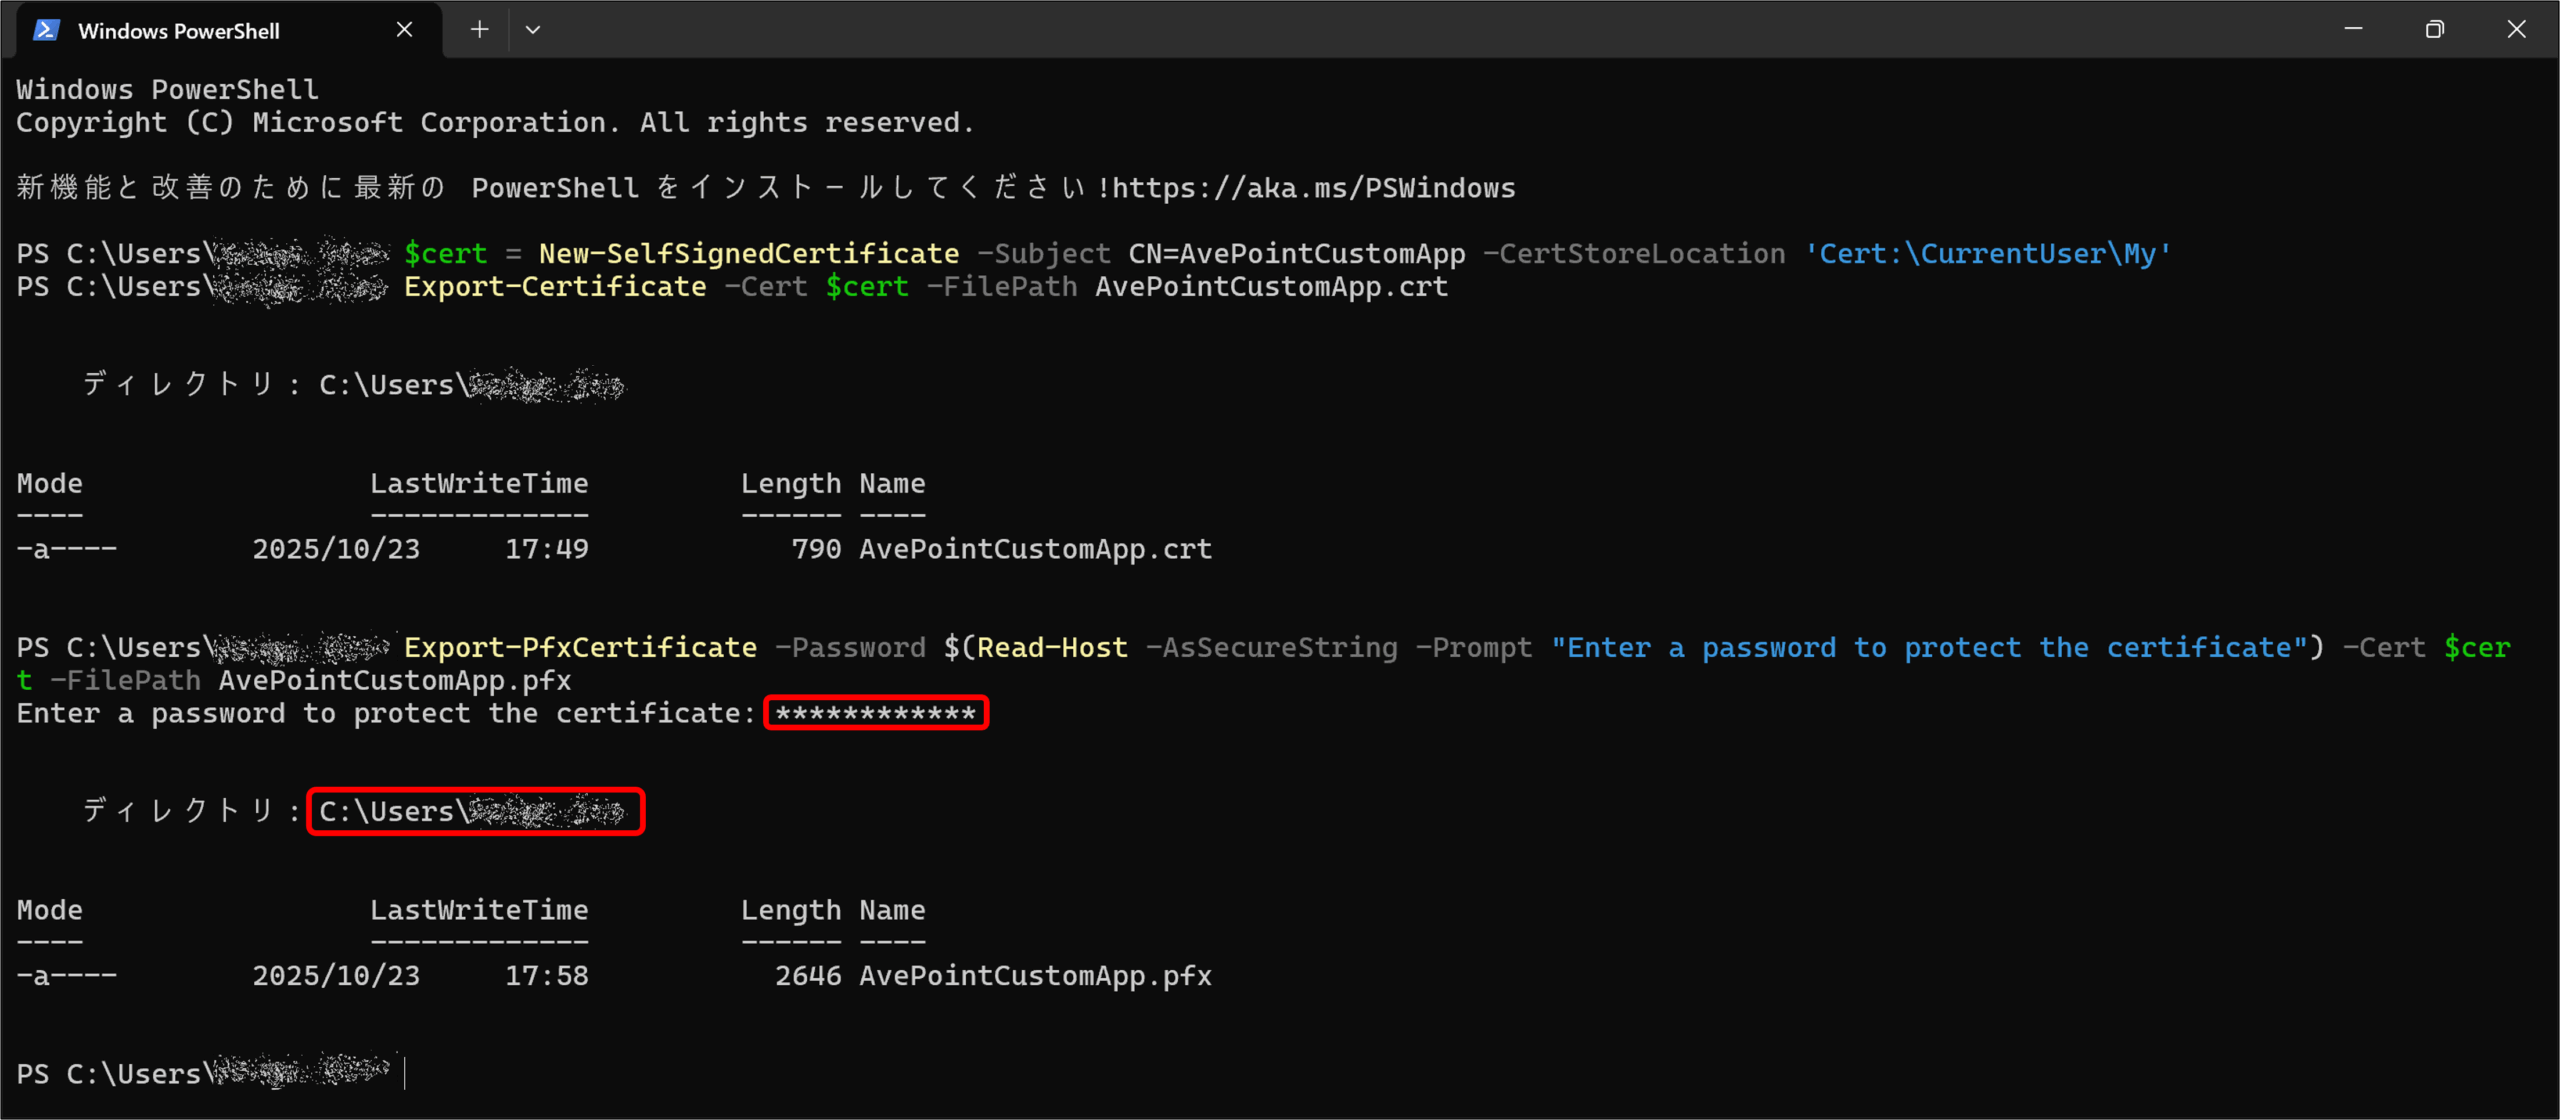This screenshot has height=1120, width=2560.
Task: Click the Export-PfxCertificate command text
Action: tap(580, 648)
